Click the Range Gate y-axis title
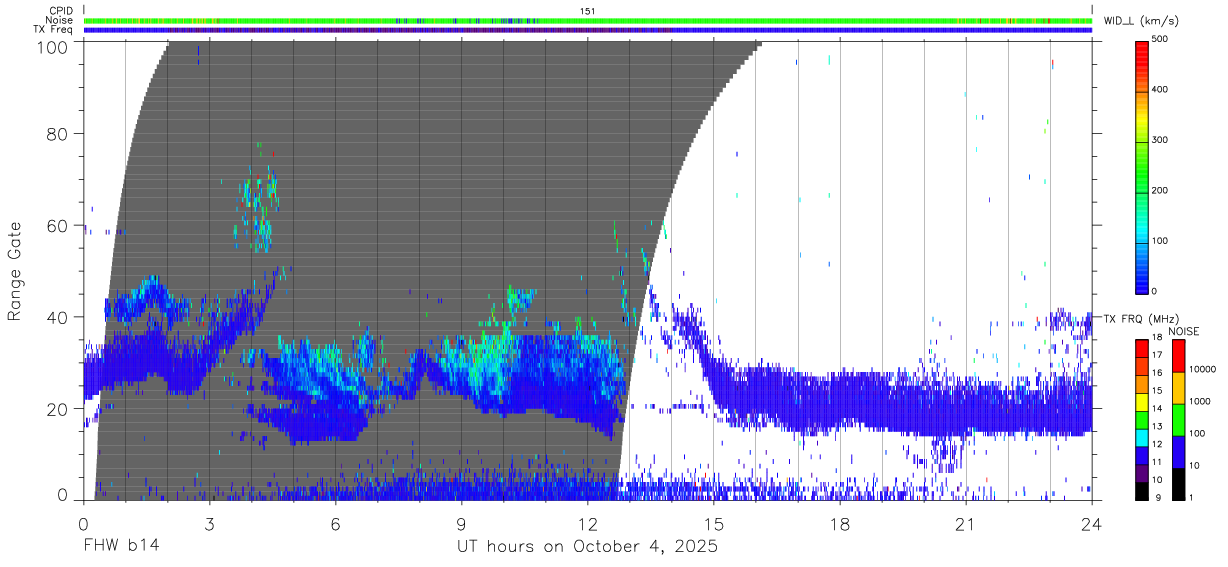Viewport: 1228px width, 567px height. [x=15, y=270]
